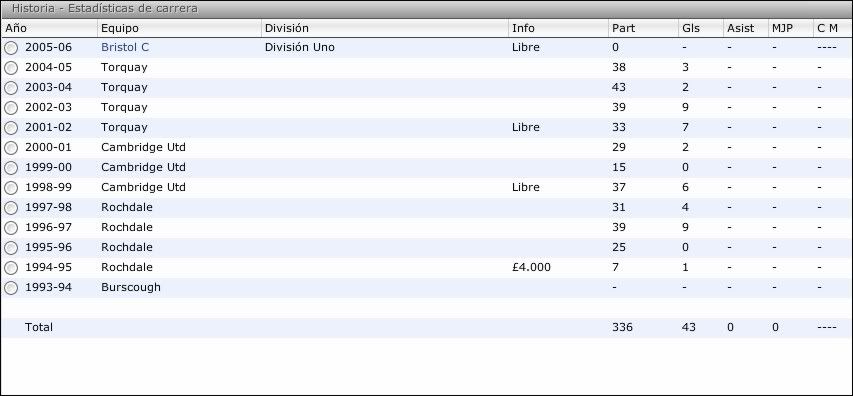Click the División Uno cell
This screenshot has height=396, width=853.
pos(300,47)
